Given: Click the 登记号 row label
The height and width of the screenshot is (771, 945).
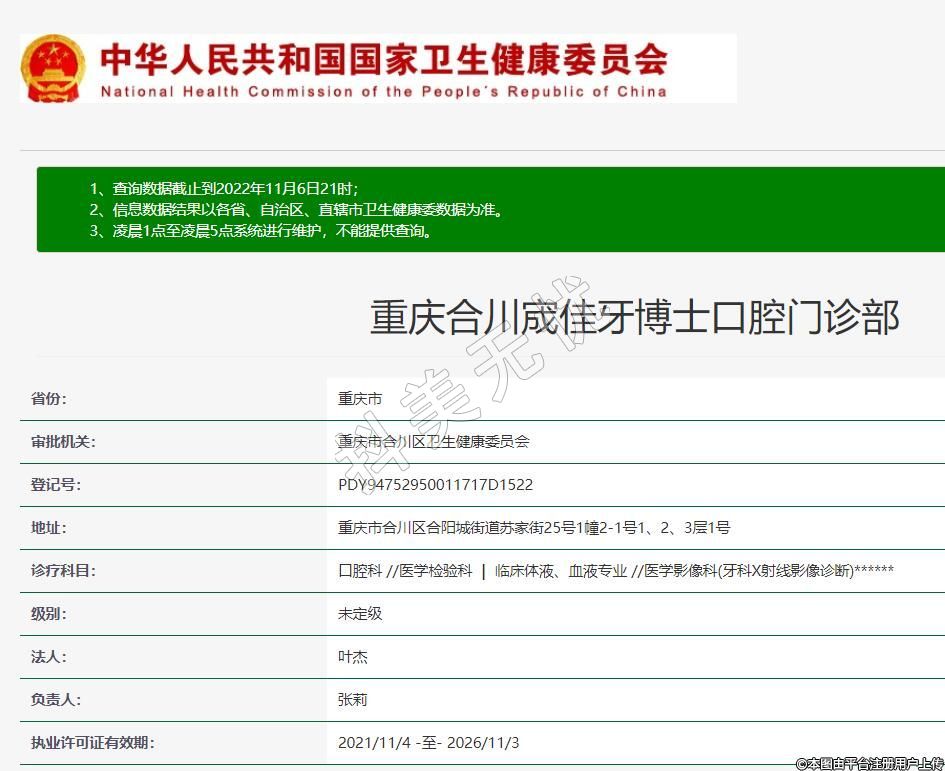Looking at the screenshot, I should pos(55,484).
